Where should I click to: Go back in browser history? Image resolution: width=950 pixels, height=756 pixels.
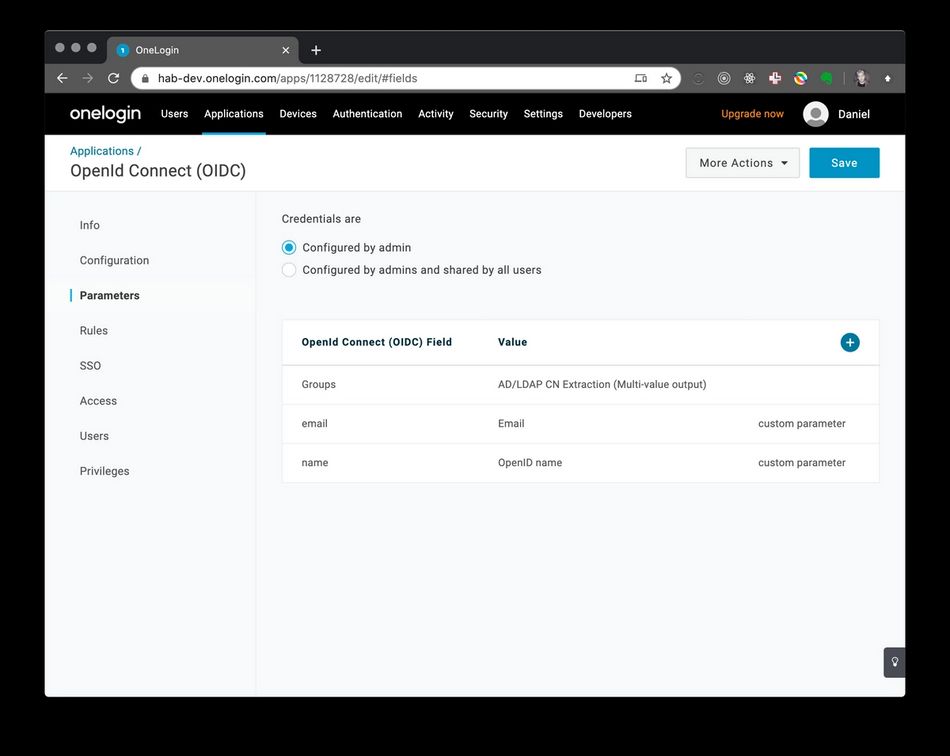(x=62, y=78)
